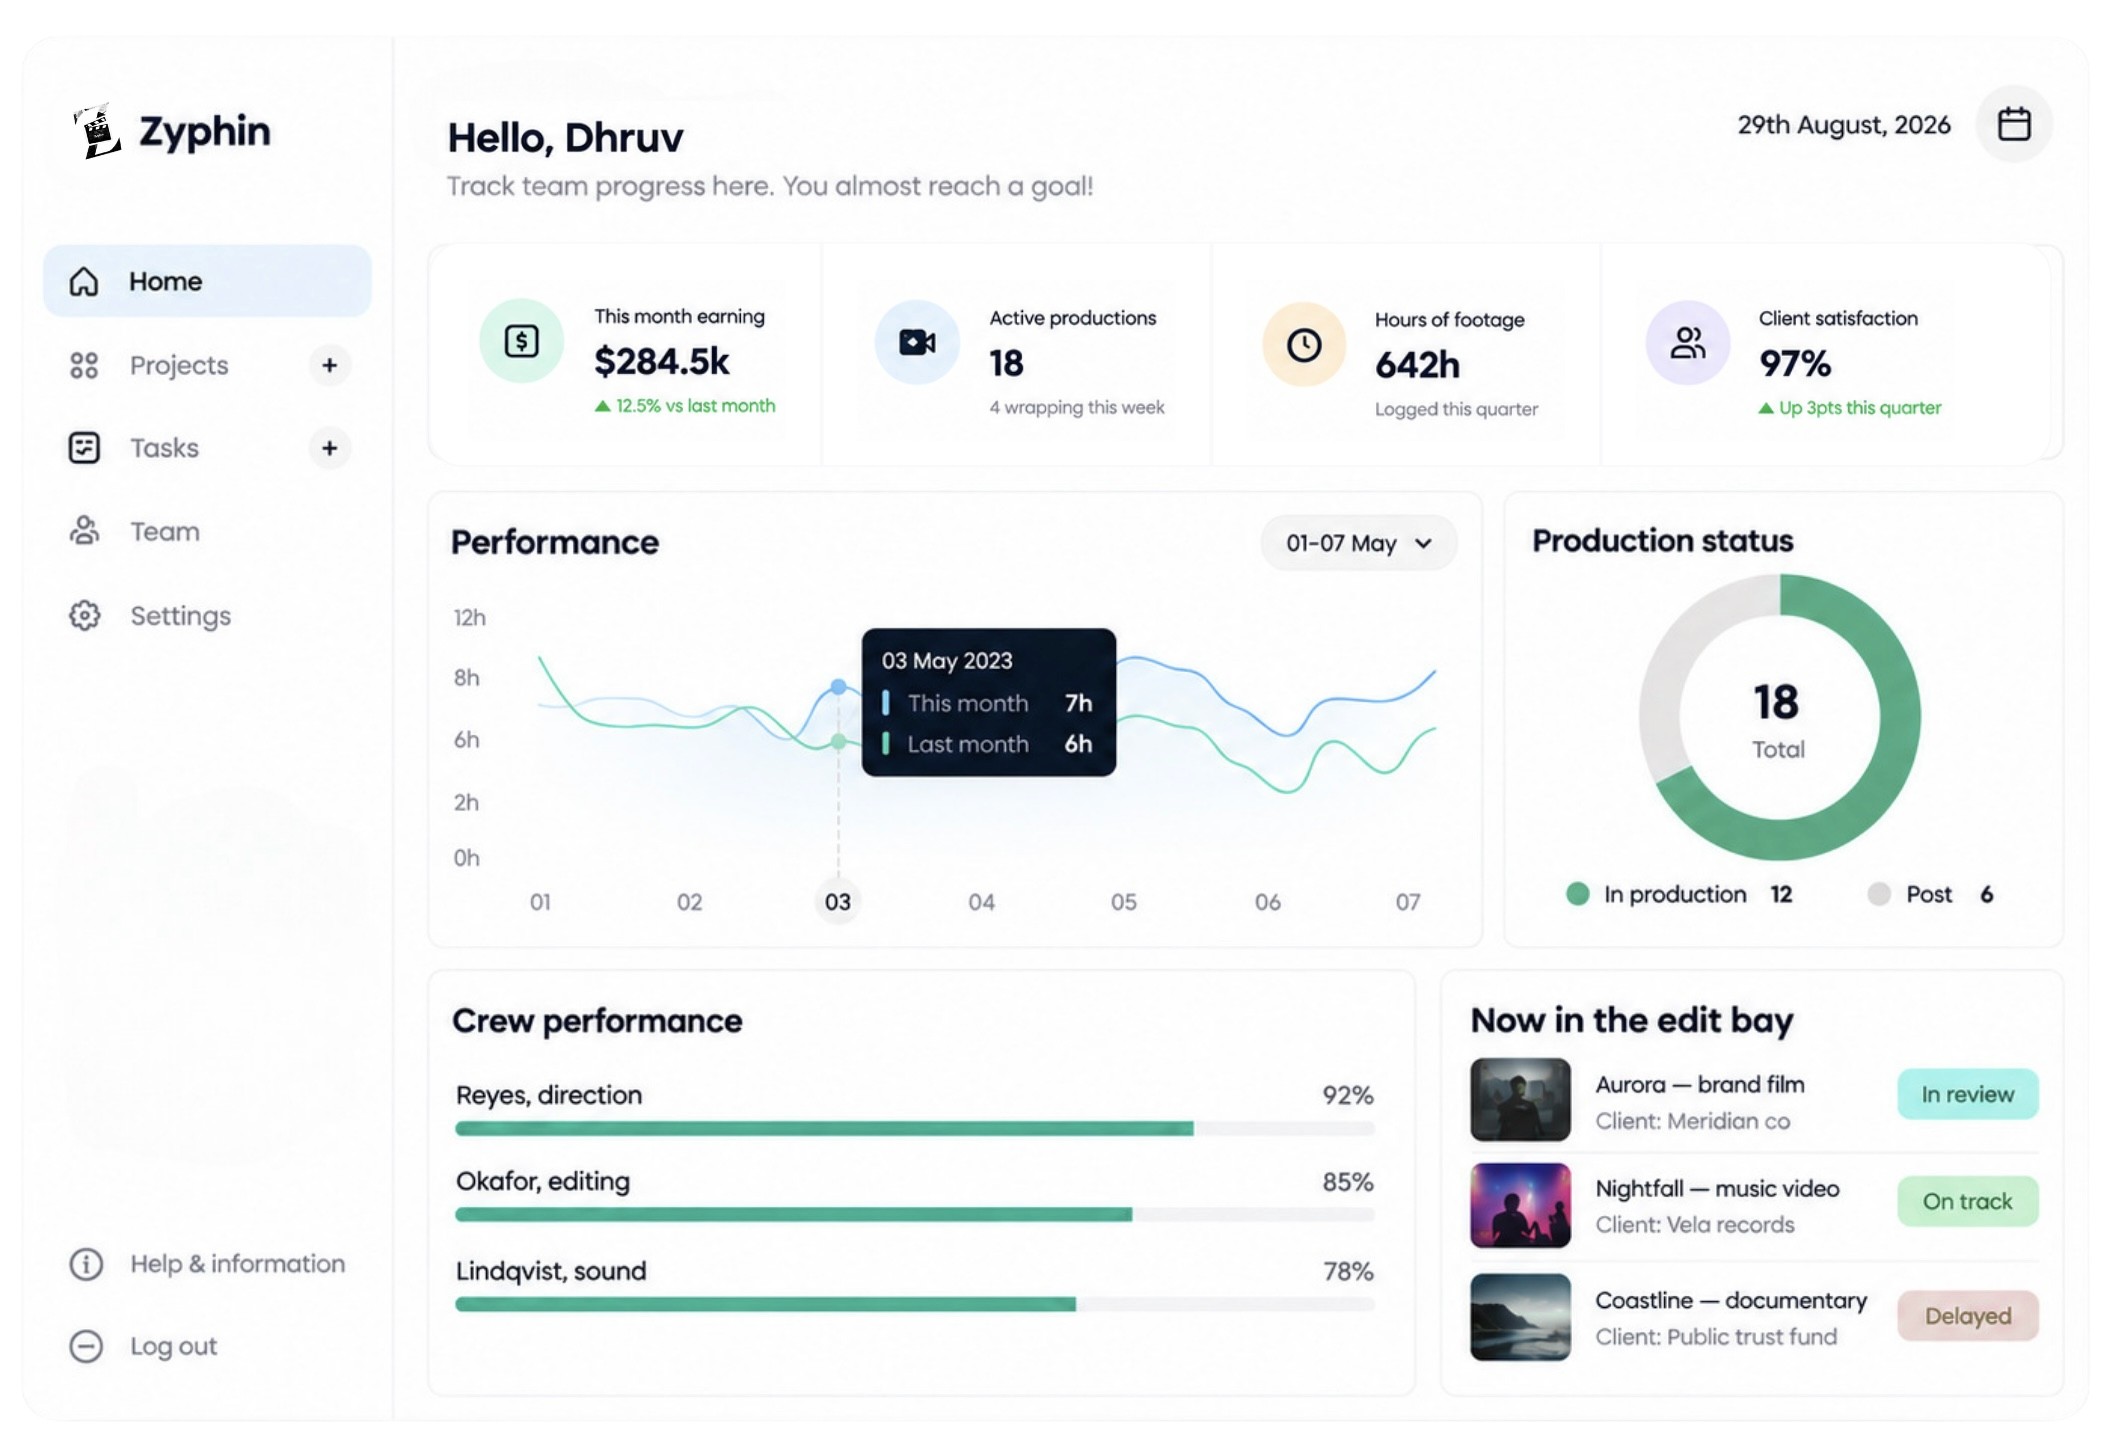Open the calendar icon beside the date
Viewport: 2115px width, 1440px height.
pyautogui.click(x=2013, y=124)
